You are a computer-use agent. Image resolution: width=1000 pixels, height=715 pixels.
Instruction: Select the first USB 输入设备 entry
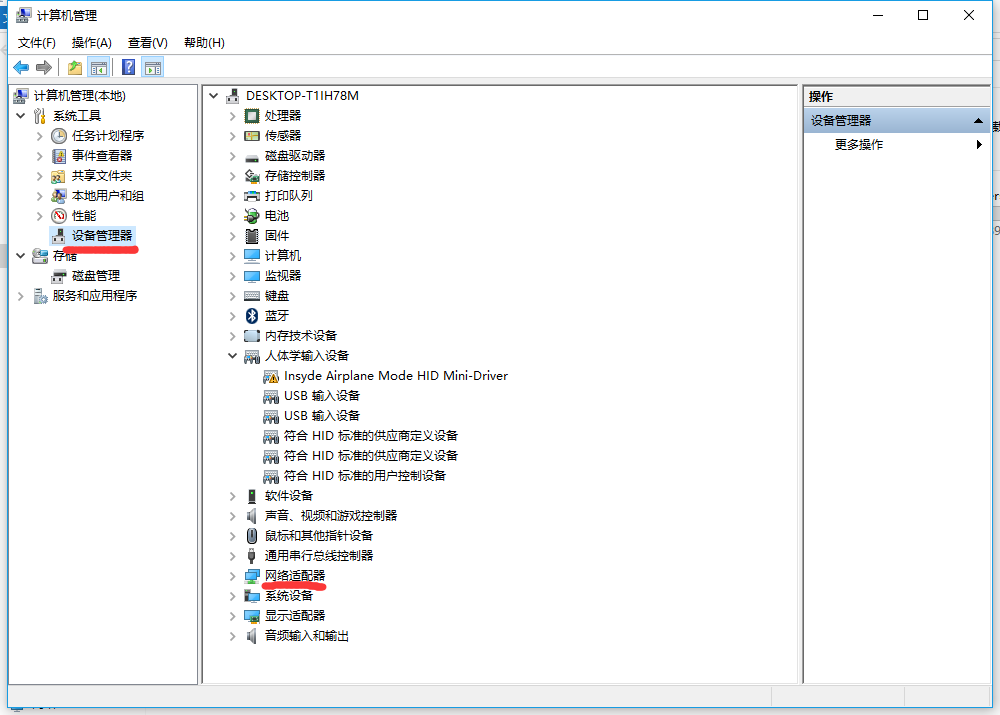click(321, 396)
